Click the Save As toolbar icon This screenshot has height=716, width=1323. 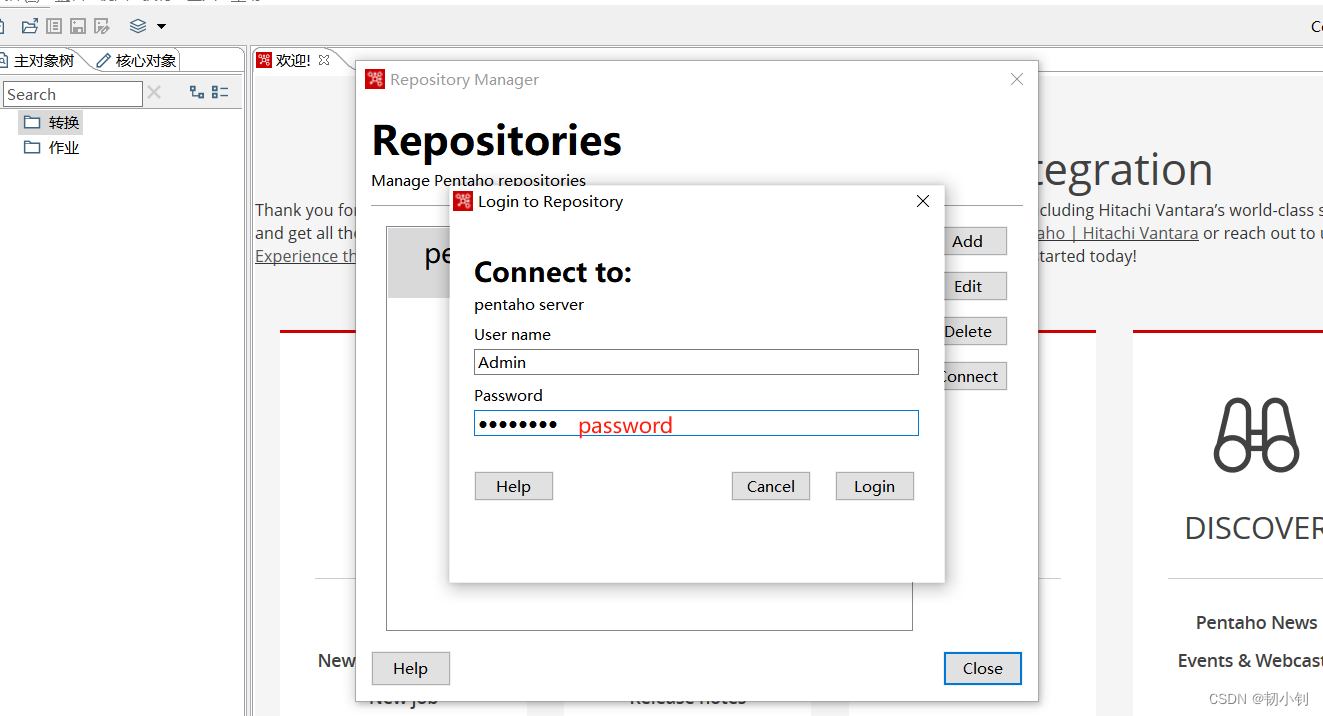[x=102, y=26]
